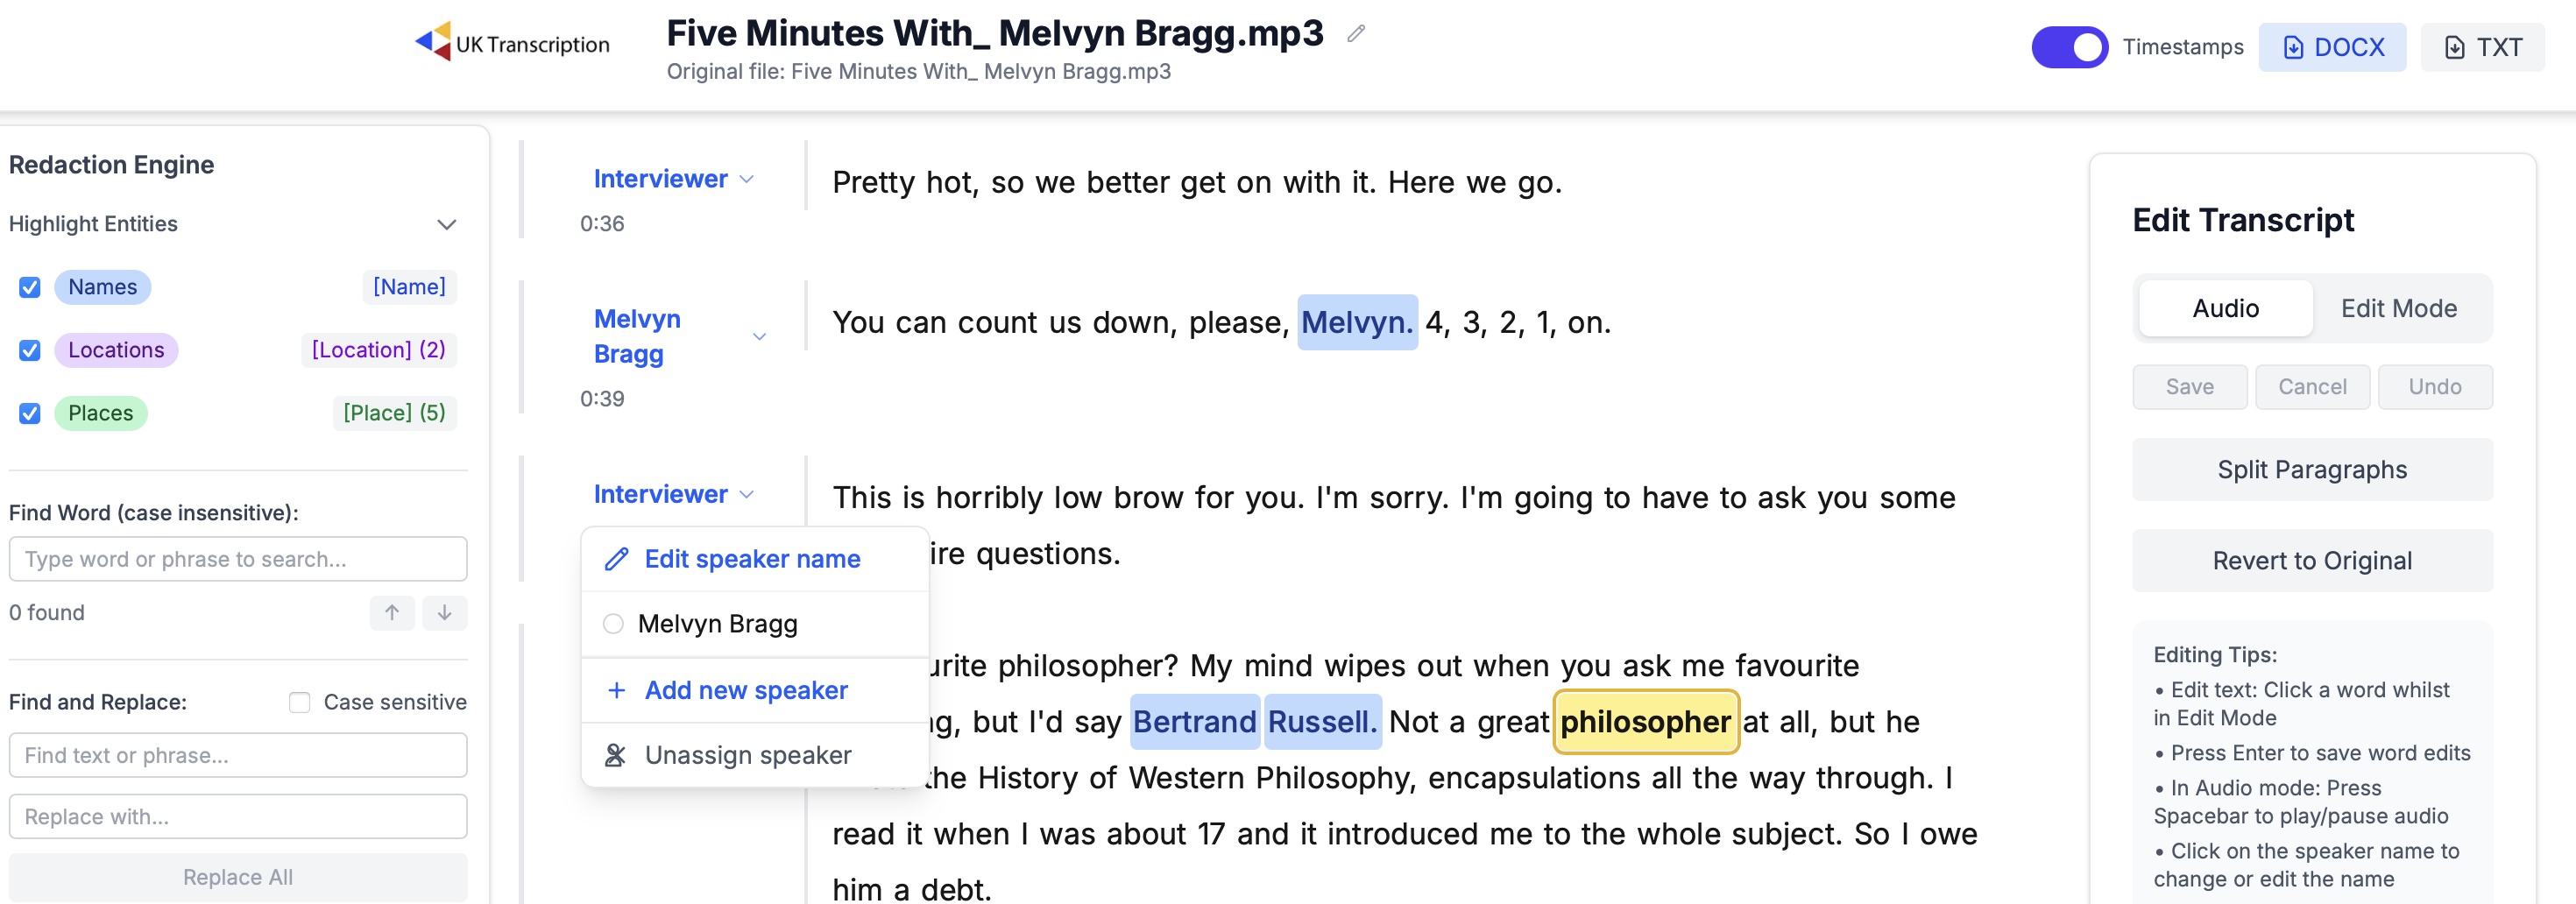Jump to previous search result arrow

point(392,612)
